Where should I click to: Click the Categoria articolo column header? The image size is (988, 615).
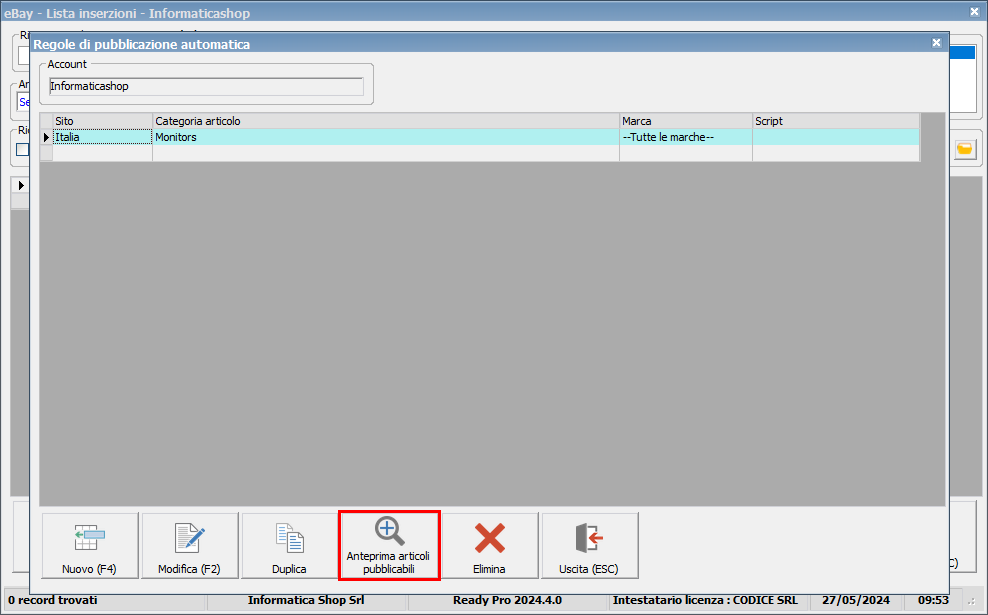click(x=386, y=121)
